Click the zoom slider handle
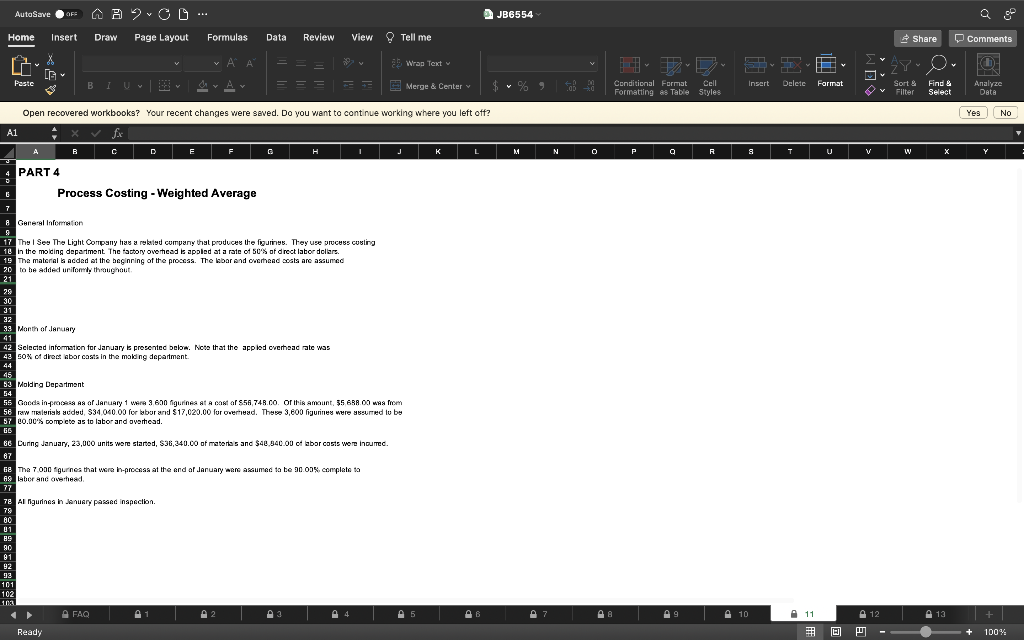Viewport: 1024px width, 640px height. (x=925, y=632)
